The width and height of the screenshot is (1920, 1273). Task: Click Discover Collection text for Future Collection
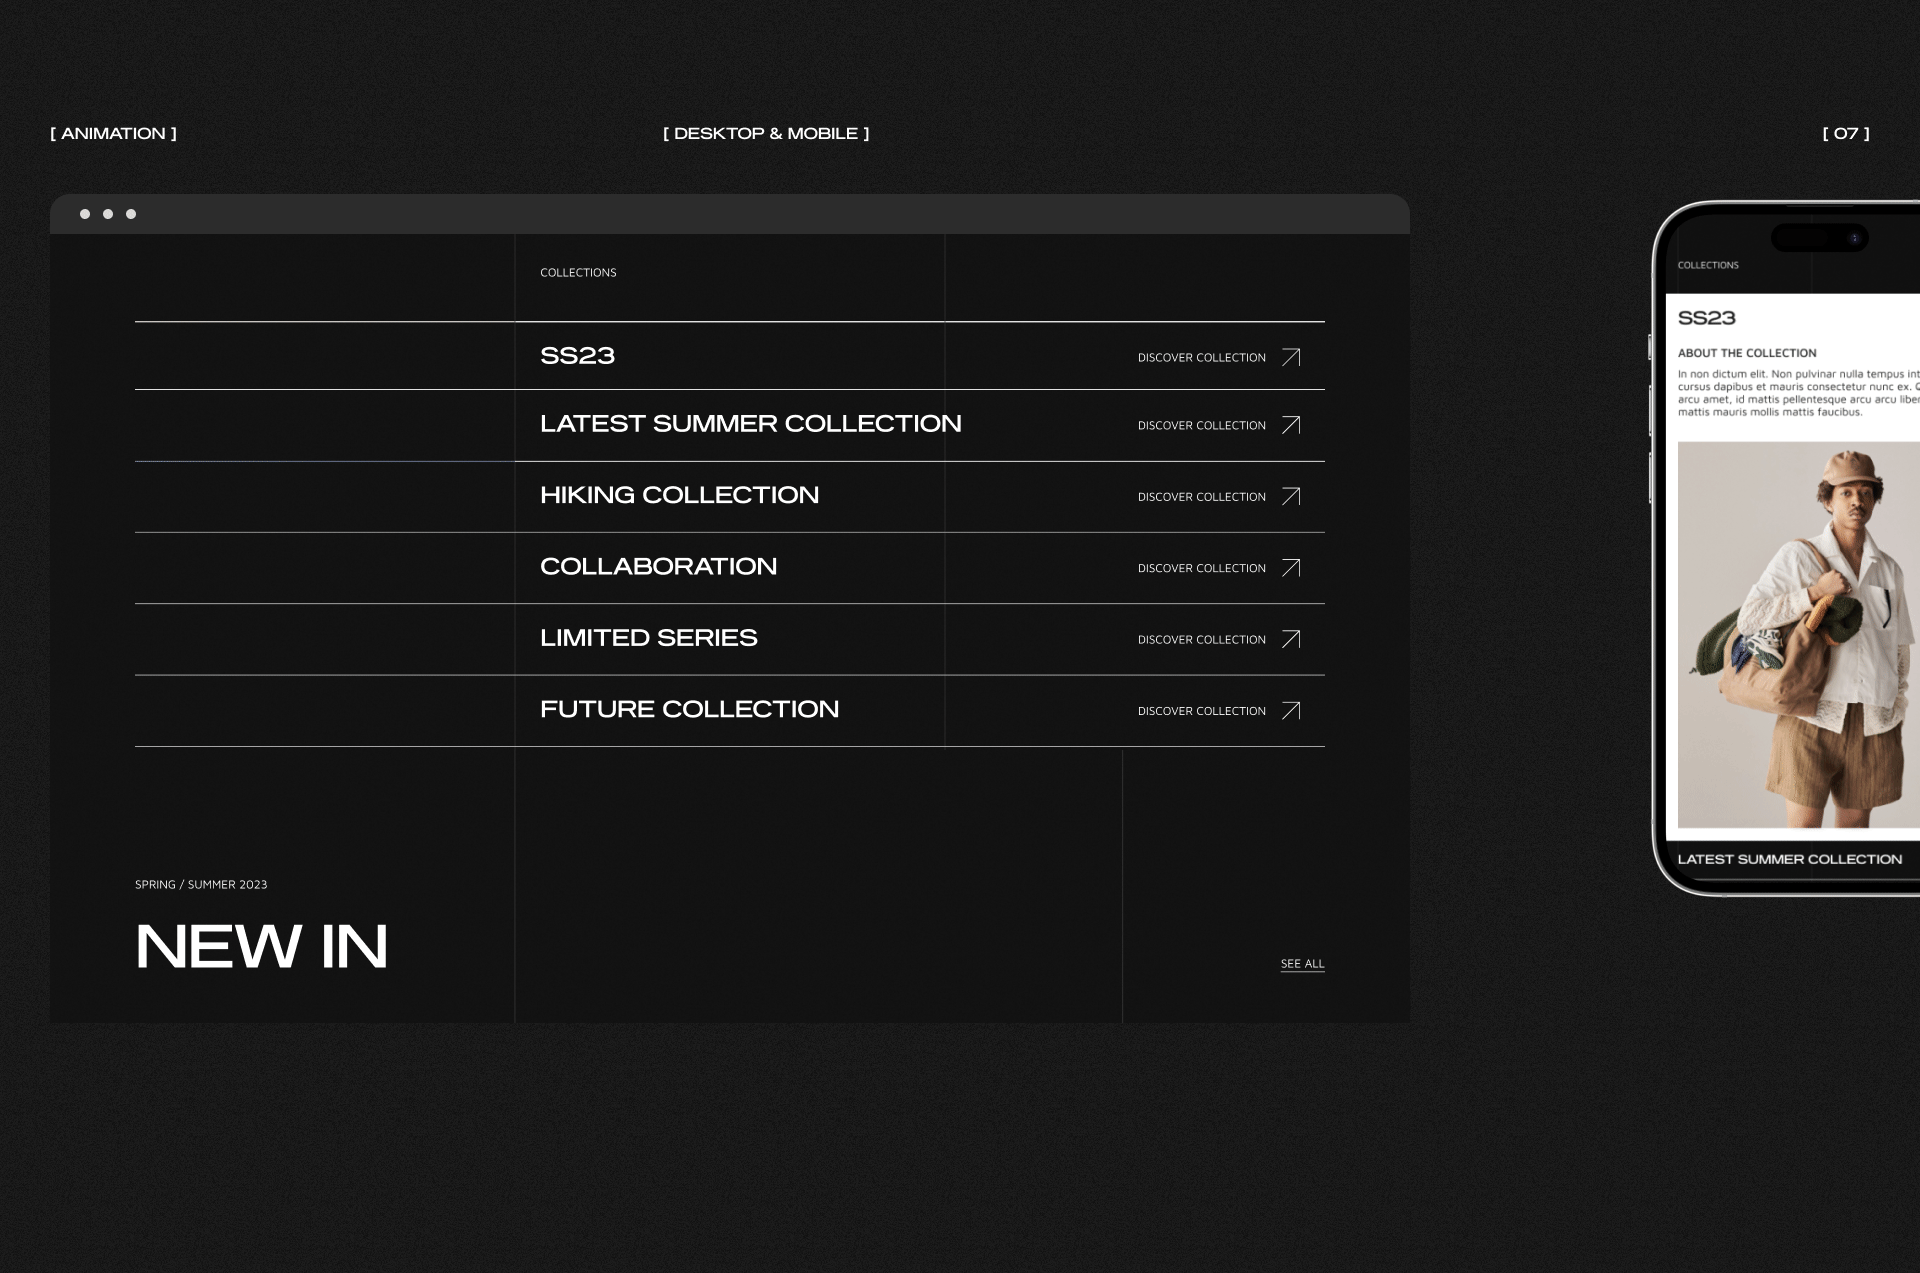click(1201, 711)
